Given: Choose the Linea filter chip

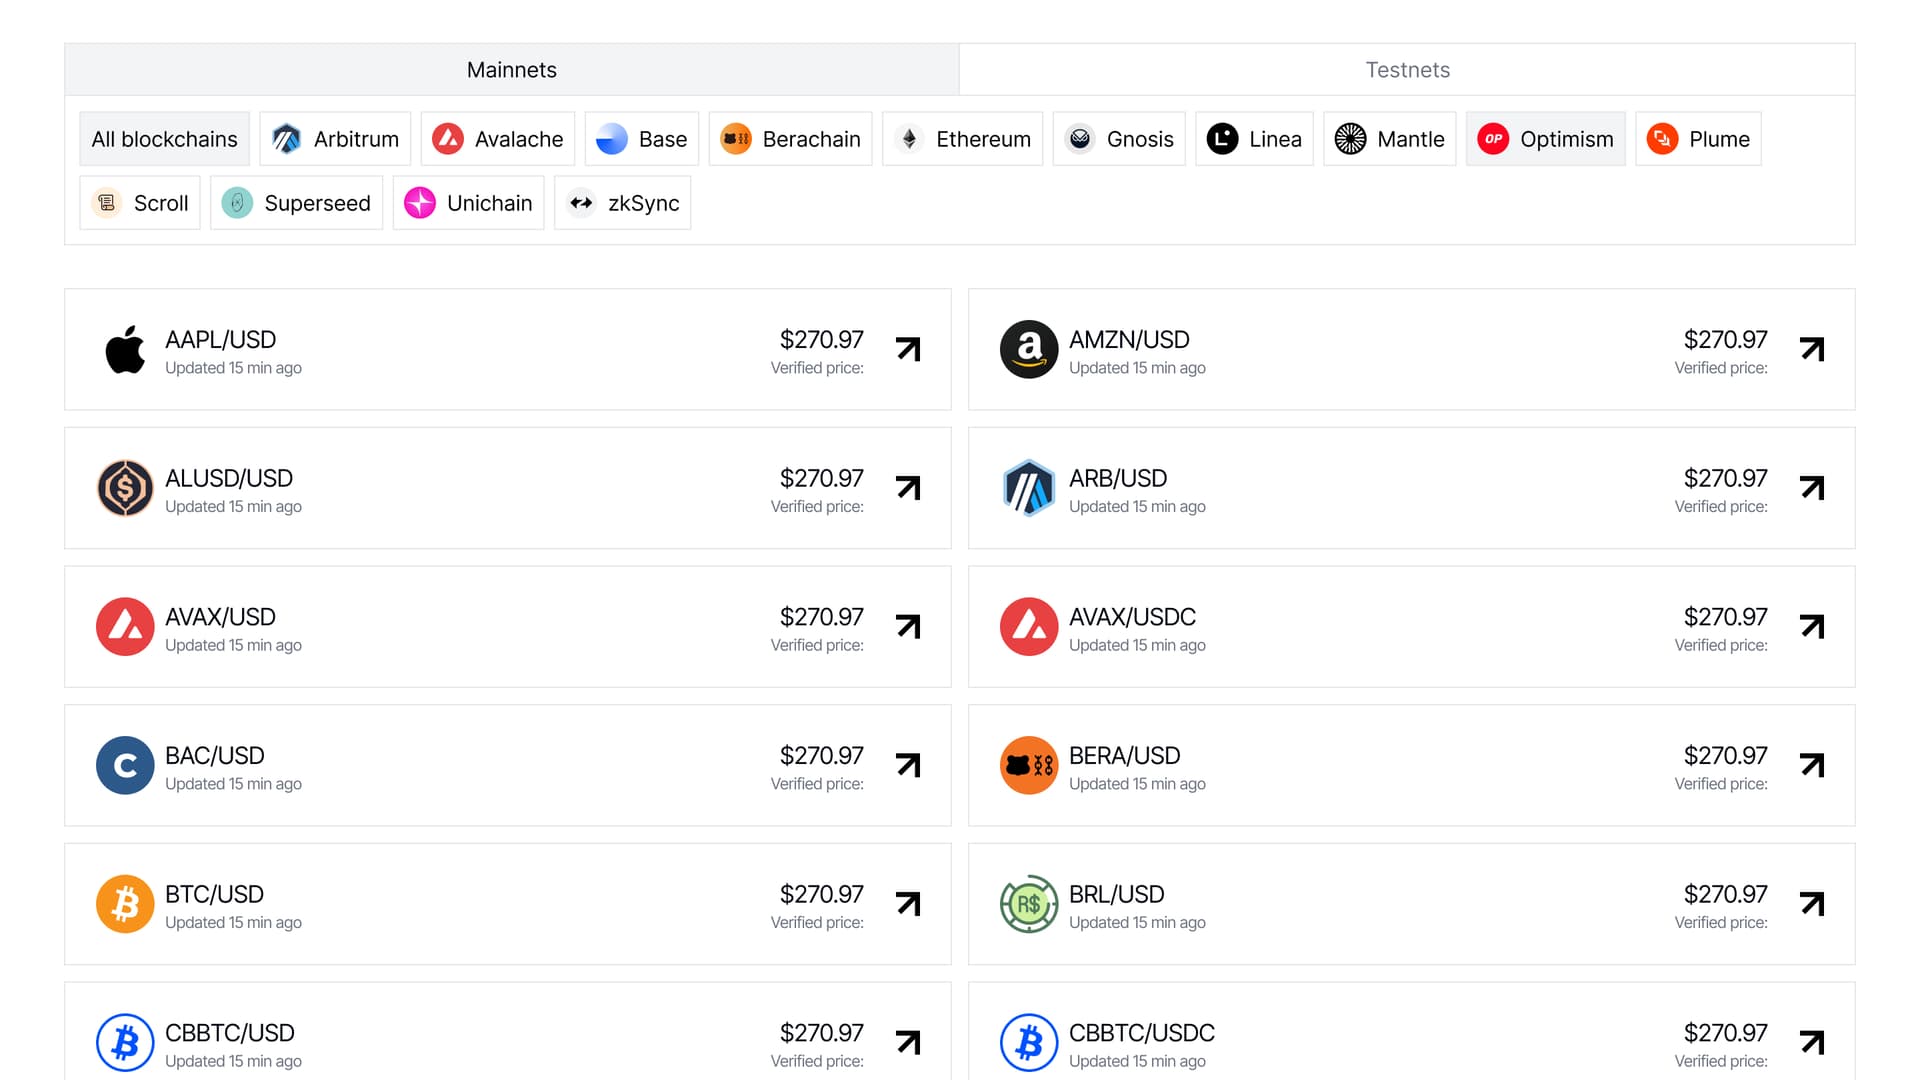Looking at the screenshot, I should point(1254,139).
